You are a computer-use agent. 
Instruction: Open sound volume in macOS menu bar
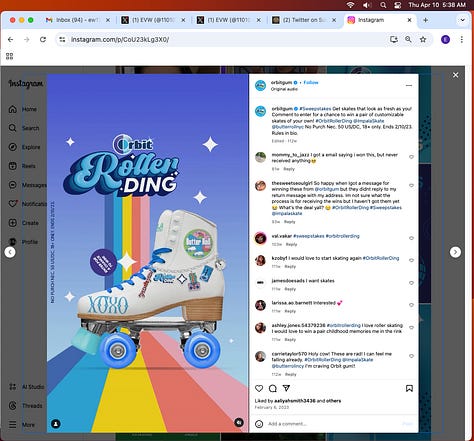click(x=367, y=5)
